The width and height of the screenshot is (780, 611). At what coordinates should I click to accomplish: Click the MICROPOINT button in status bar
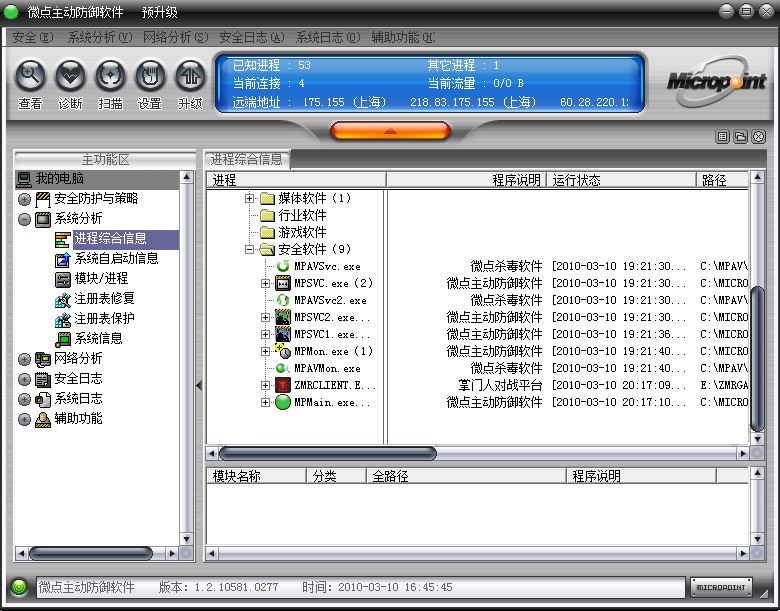(x=721, y=587)
